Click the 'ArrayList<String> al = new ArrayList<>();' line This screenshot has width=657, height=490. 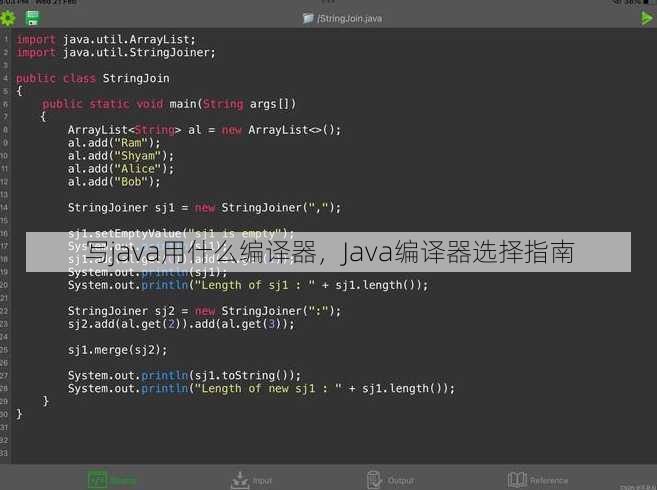click(x=204, y=130)
